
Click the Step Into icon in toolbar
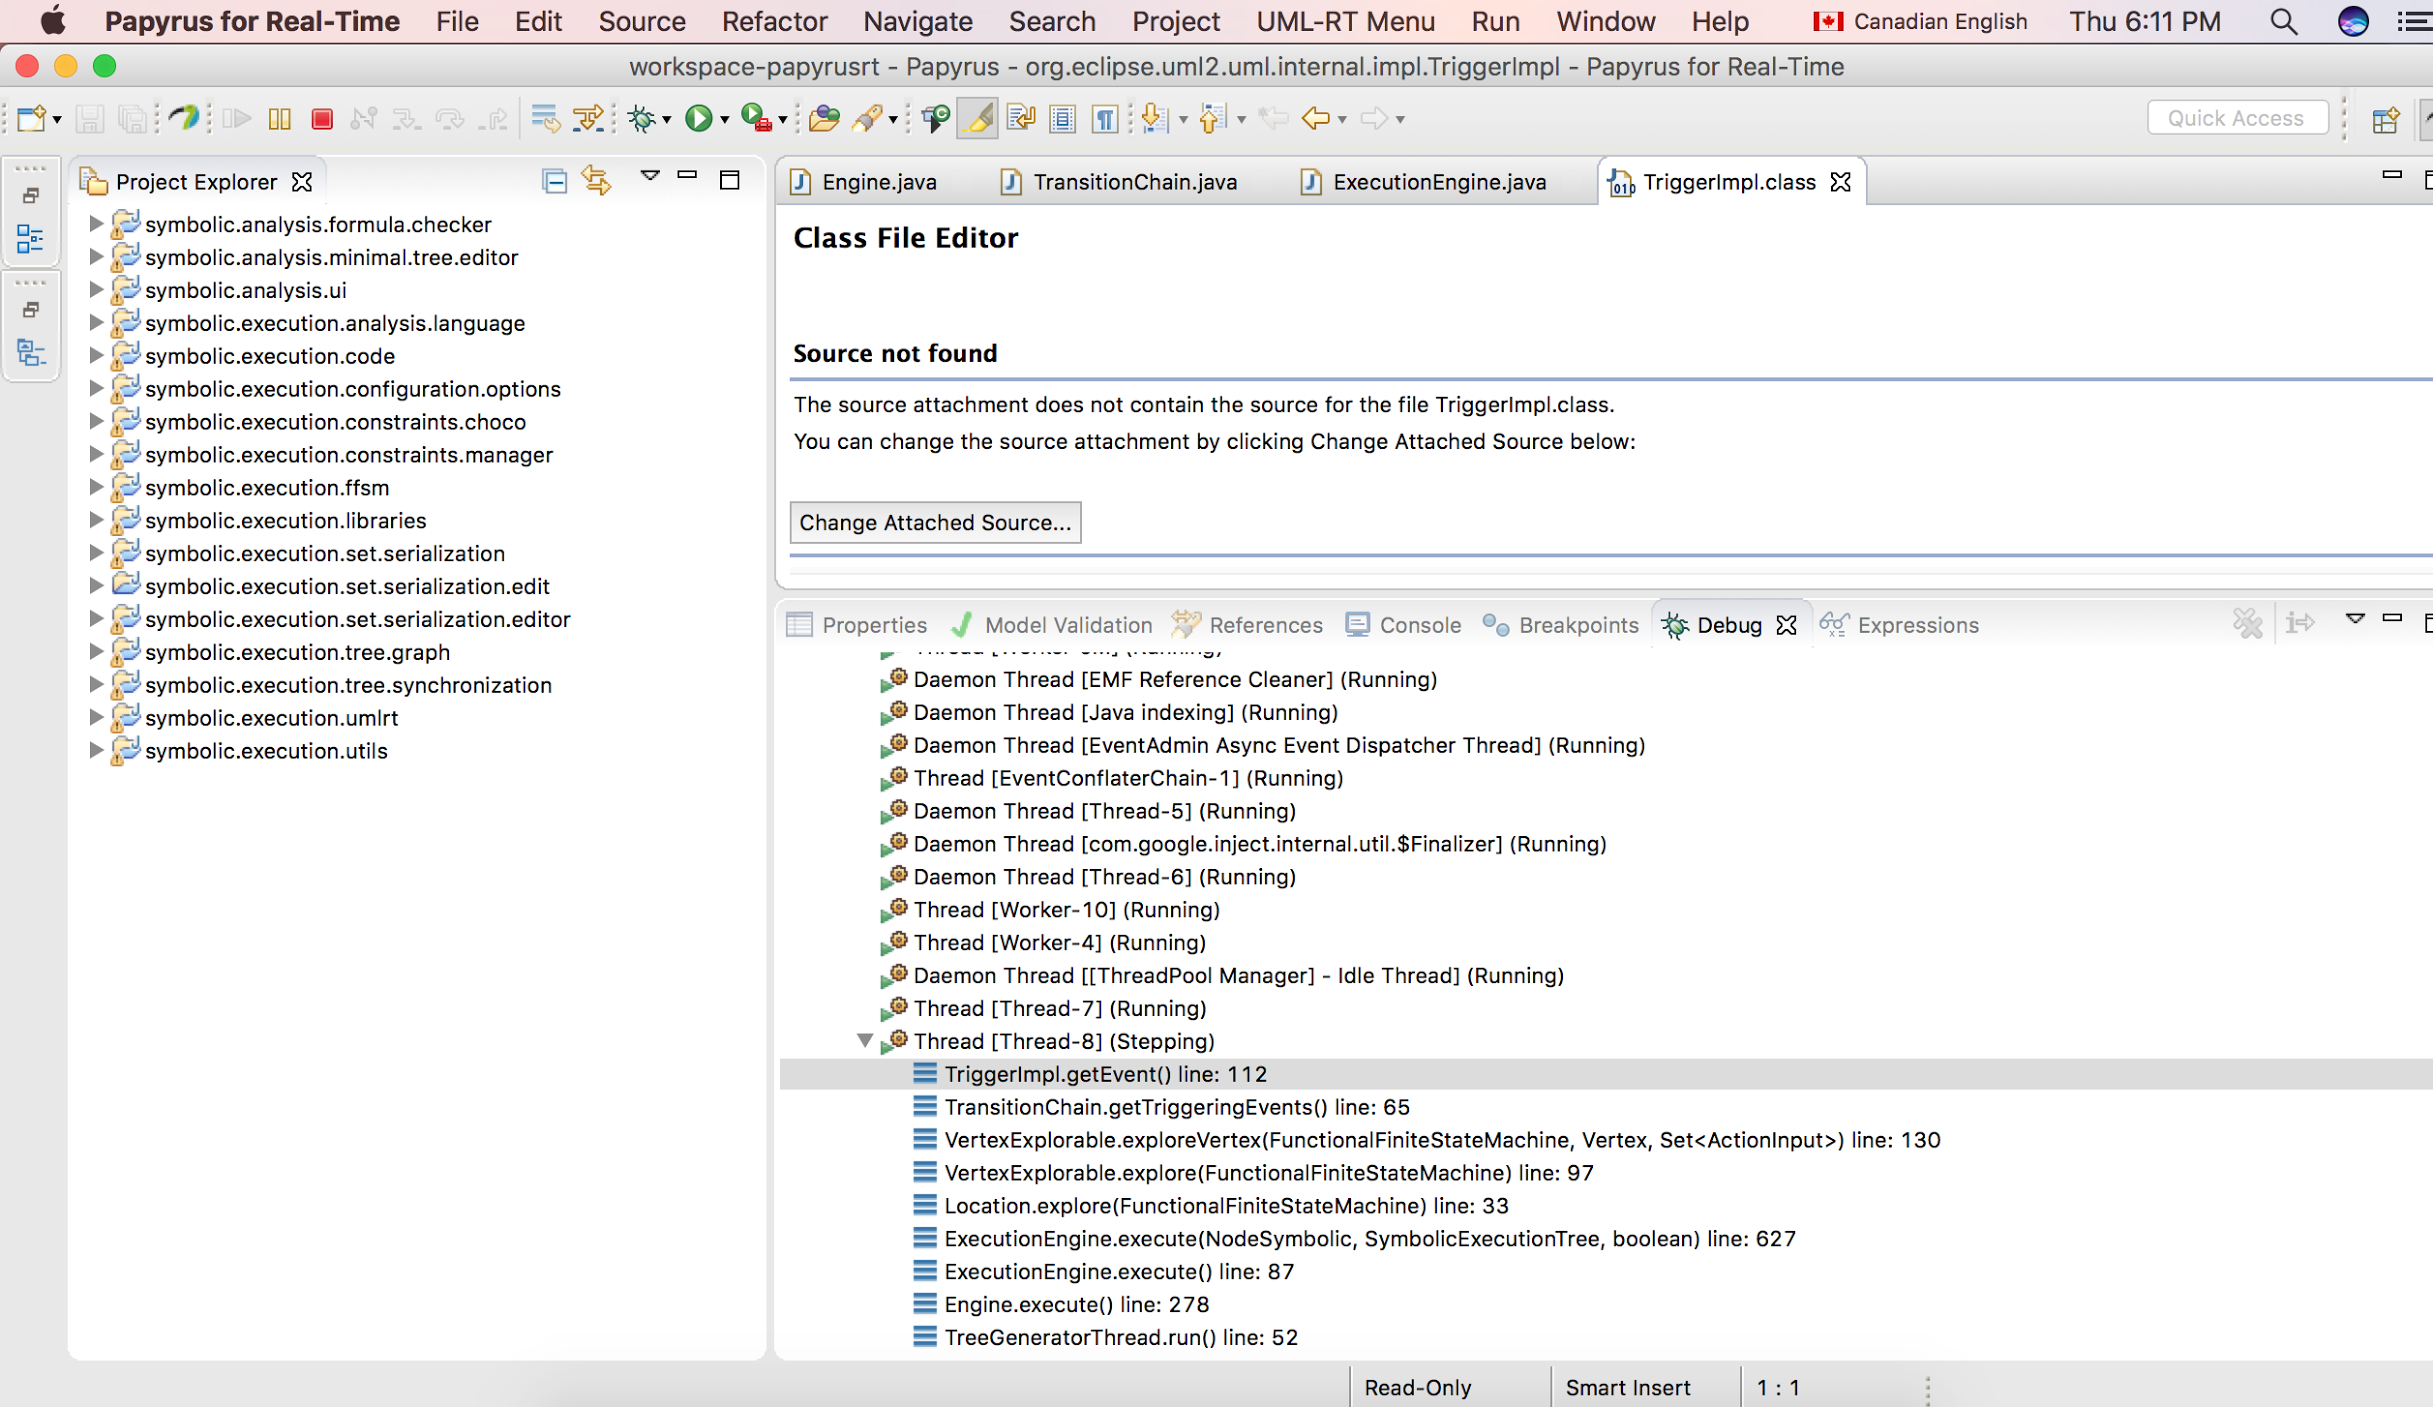(x=405, y=119)
